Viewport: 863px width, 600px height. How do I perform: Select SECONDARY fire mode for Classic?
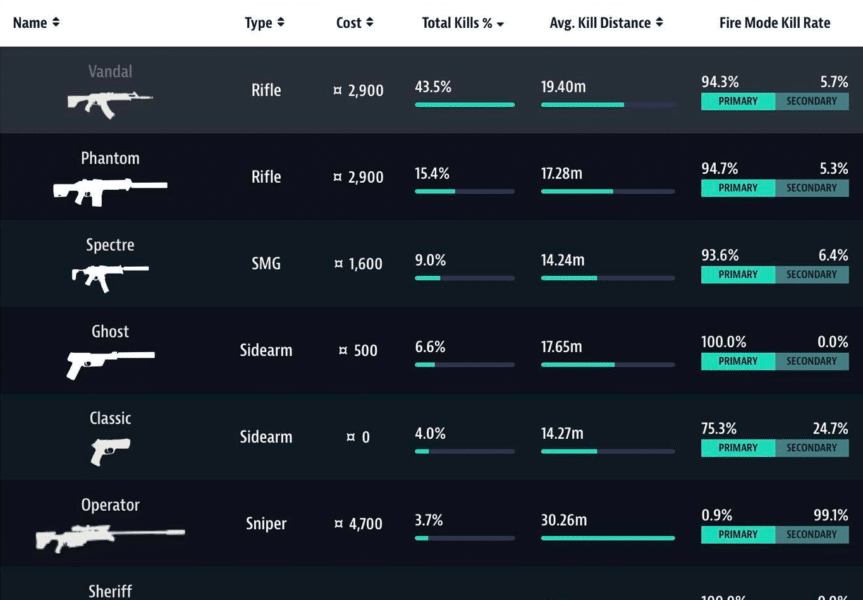coord(812,448)
